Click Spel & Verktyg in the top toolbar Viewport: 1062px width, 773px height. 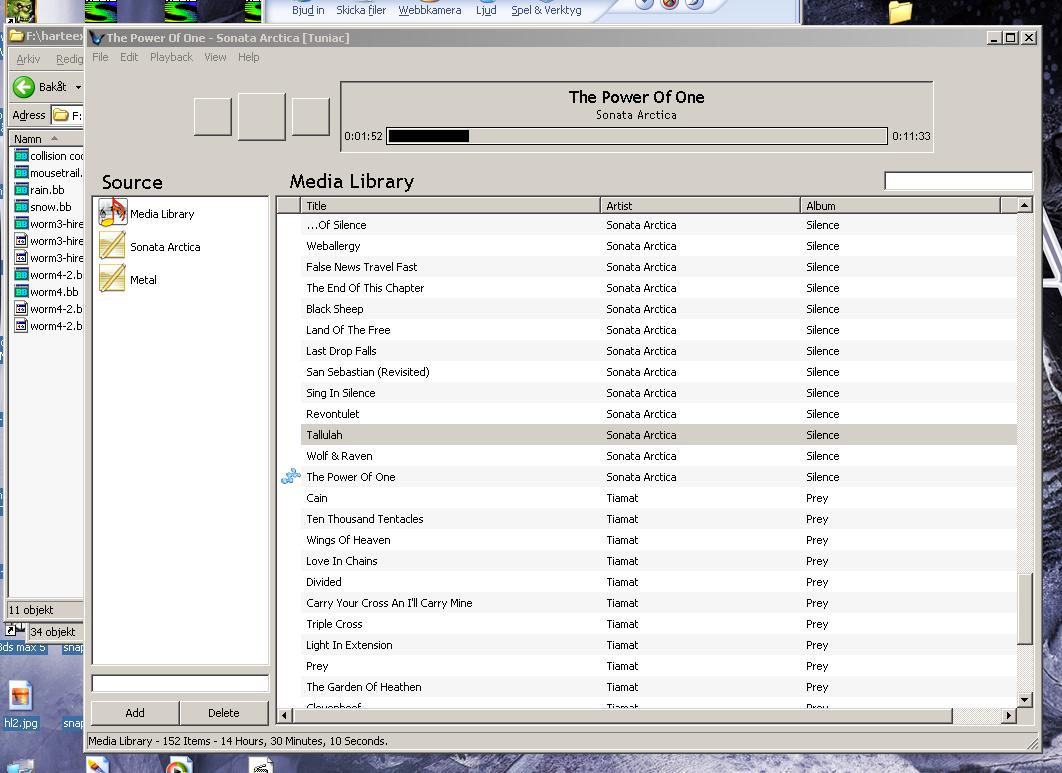coord(546,9)
